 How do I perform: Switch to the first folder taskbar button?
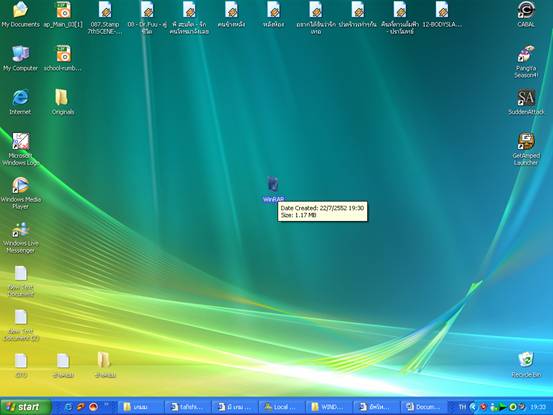tap(140, 407)
